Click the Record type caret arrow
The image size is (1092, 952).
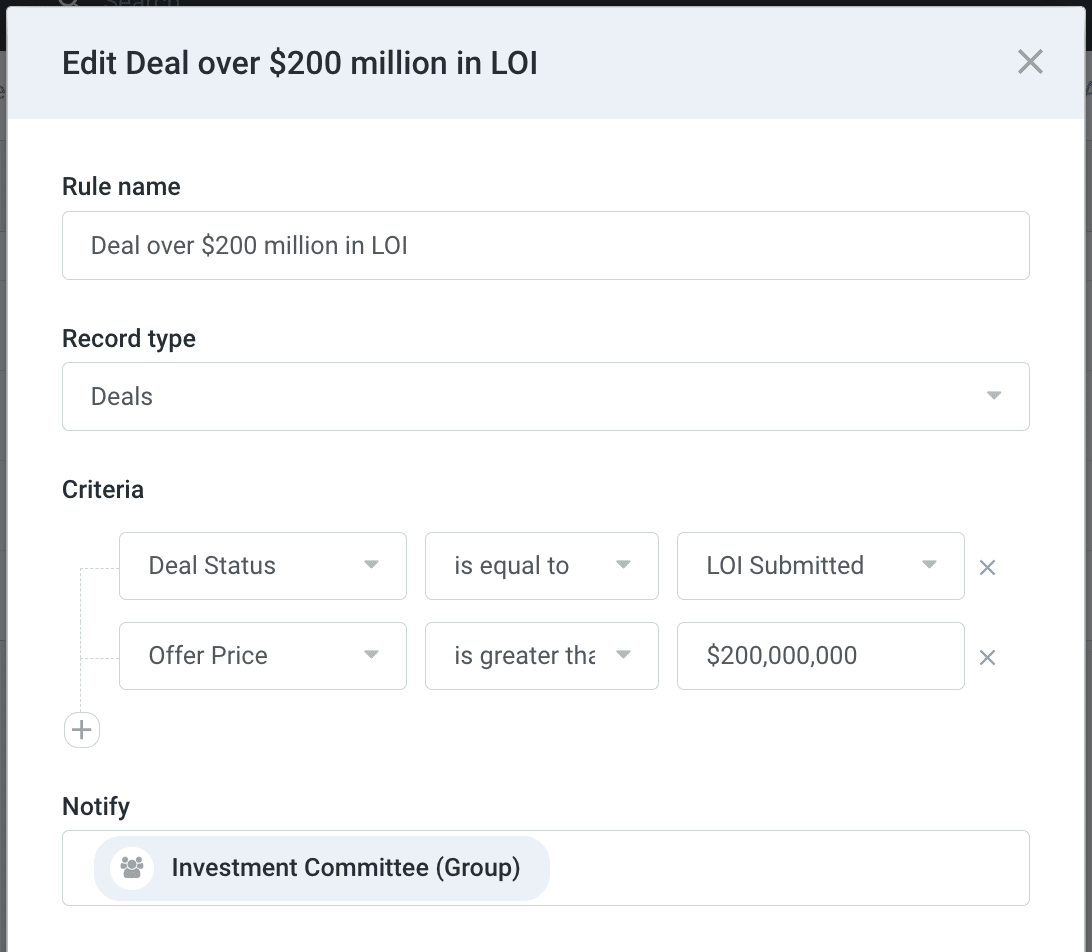993,396
